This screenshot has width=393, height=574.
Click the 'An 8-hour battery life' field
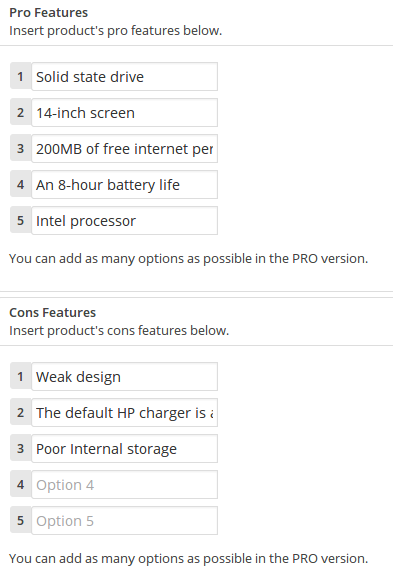pyautogui.click(x=124, y=184)
